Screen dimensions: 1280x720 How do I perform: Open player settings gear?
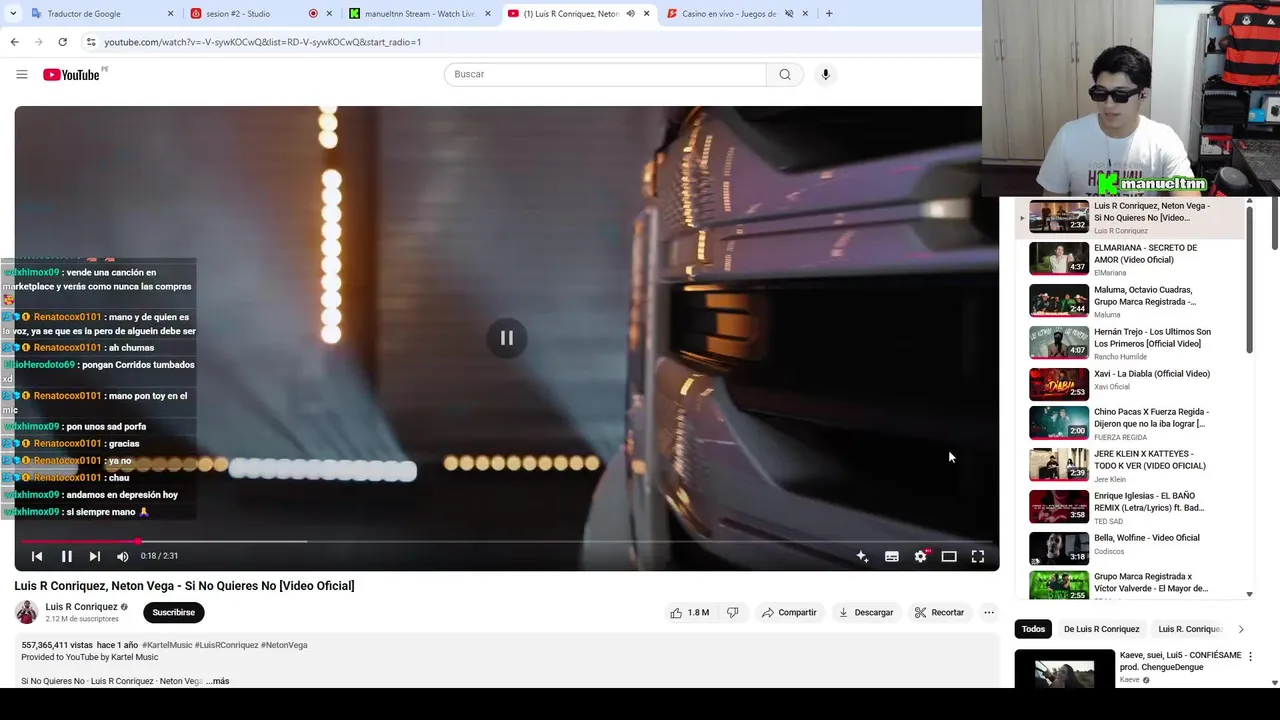pyautogui.click(x=920, y=556)
